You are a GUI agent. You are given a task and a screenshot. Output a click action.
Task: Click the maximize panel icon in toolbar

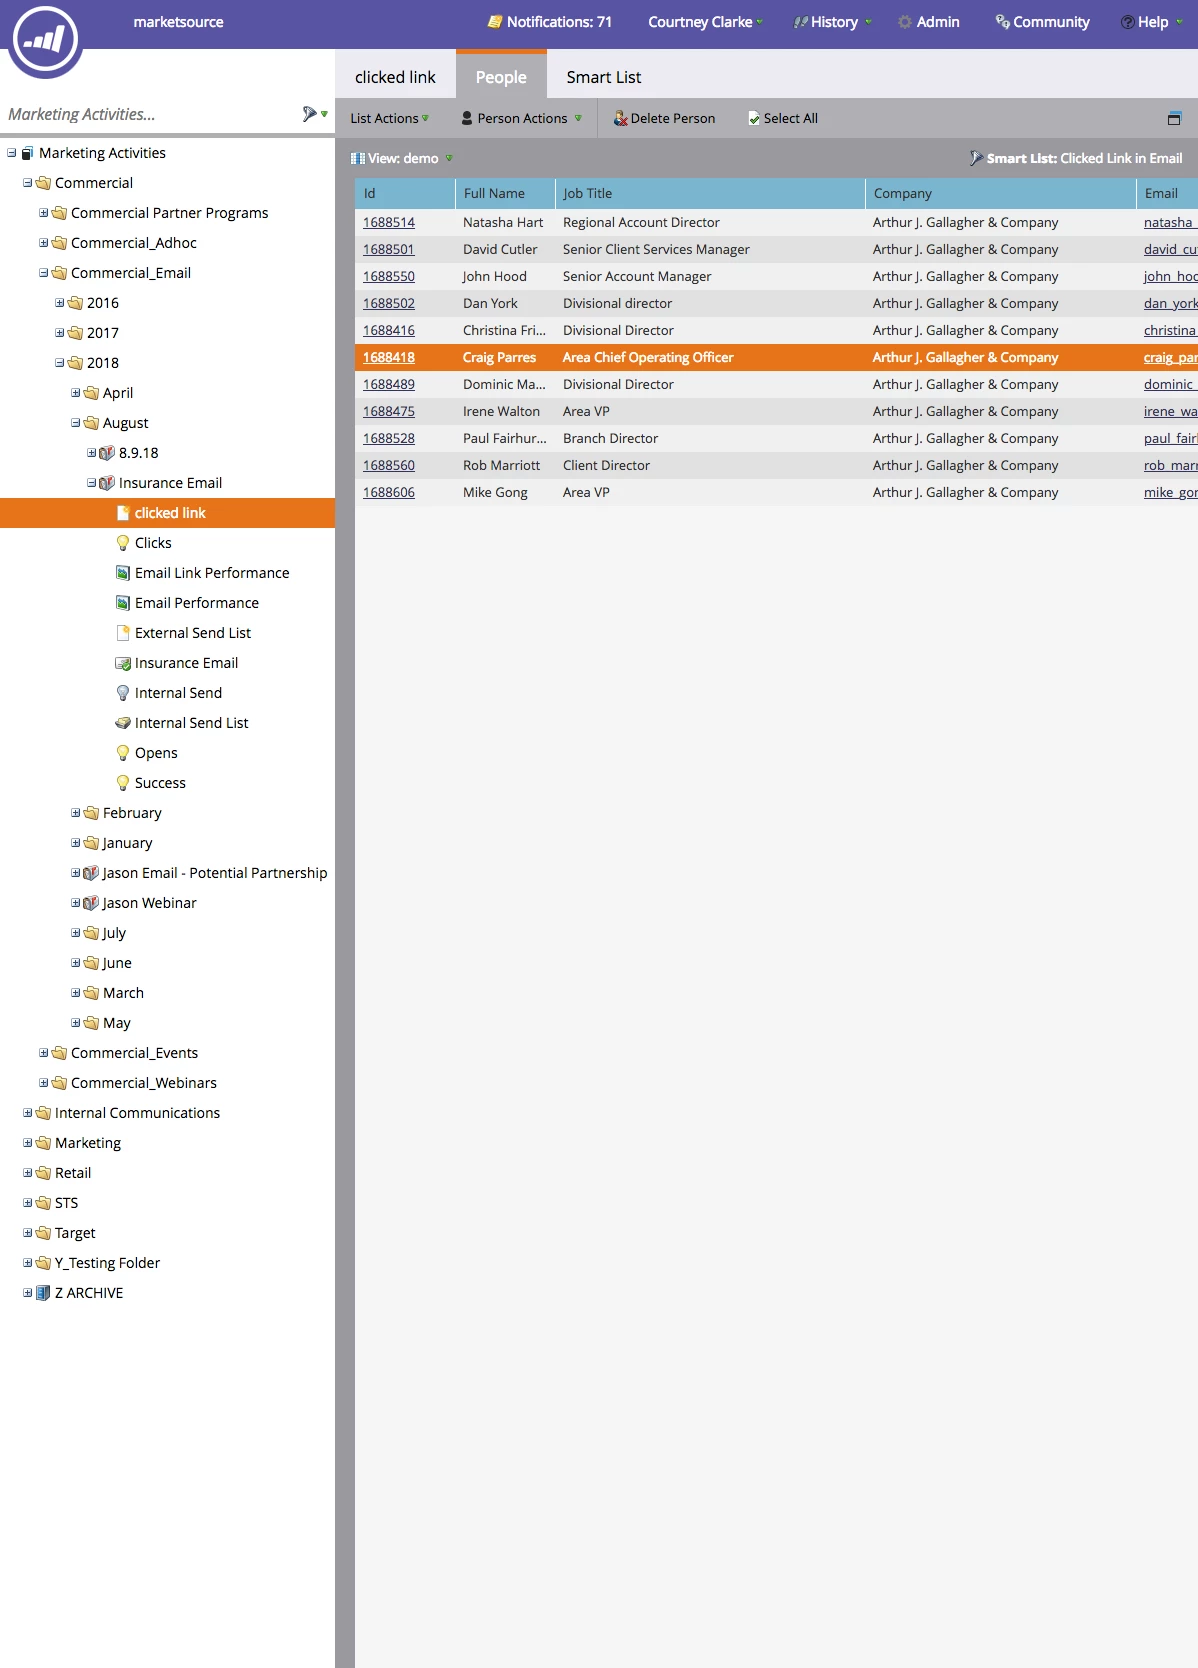tap(1174, 118)
